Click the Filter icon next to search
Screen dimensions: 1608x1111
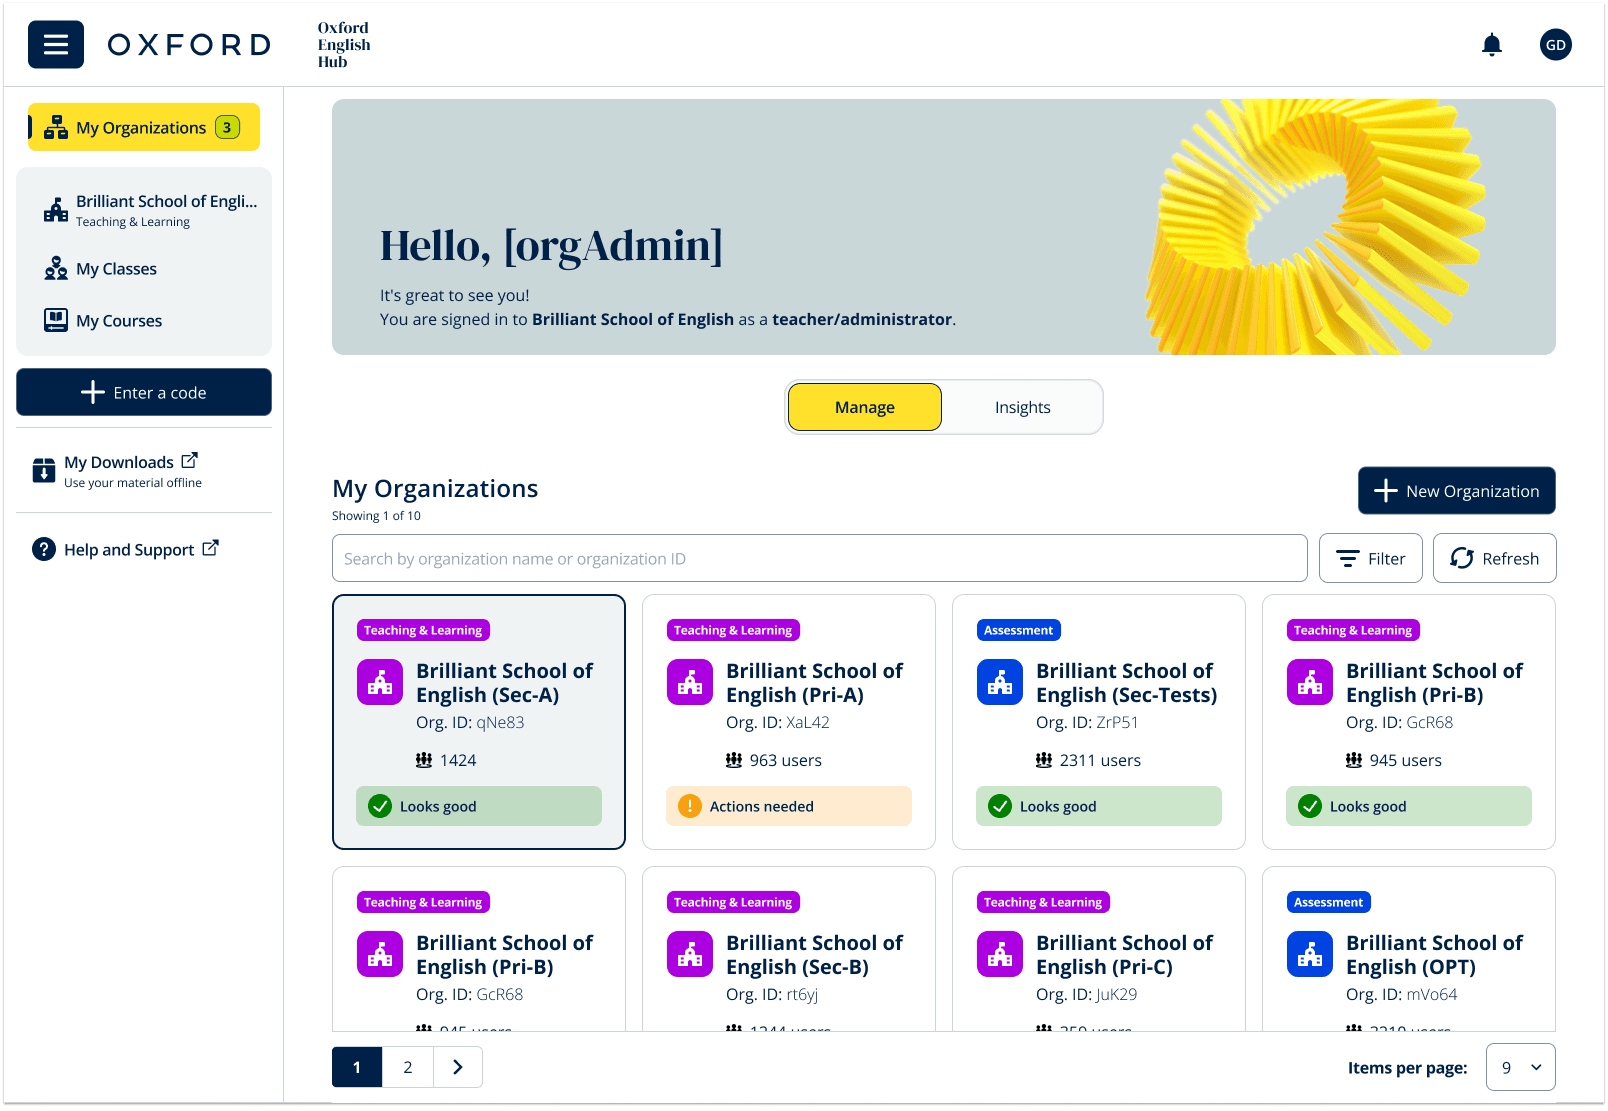1348,558
